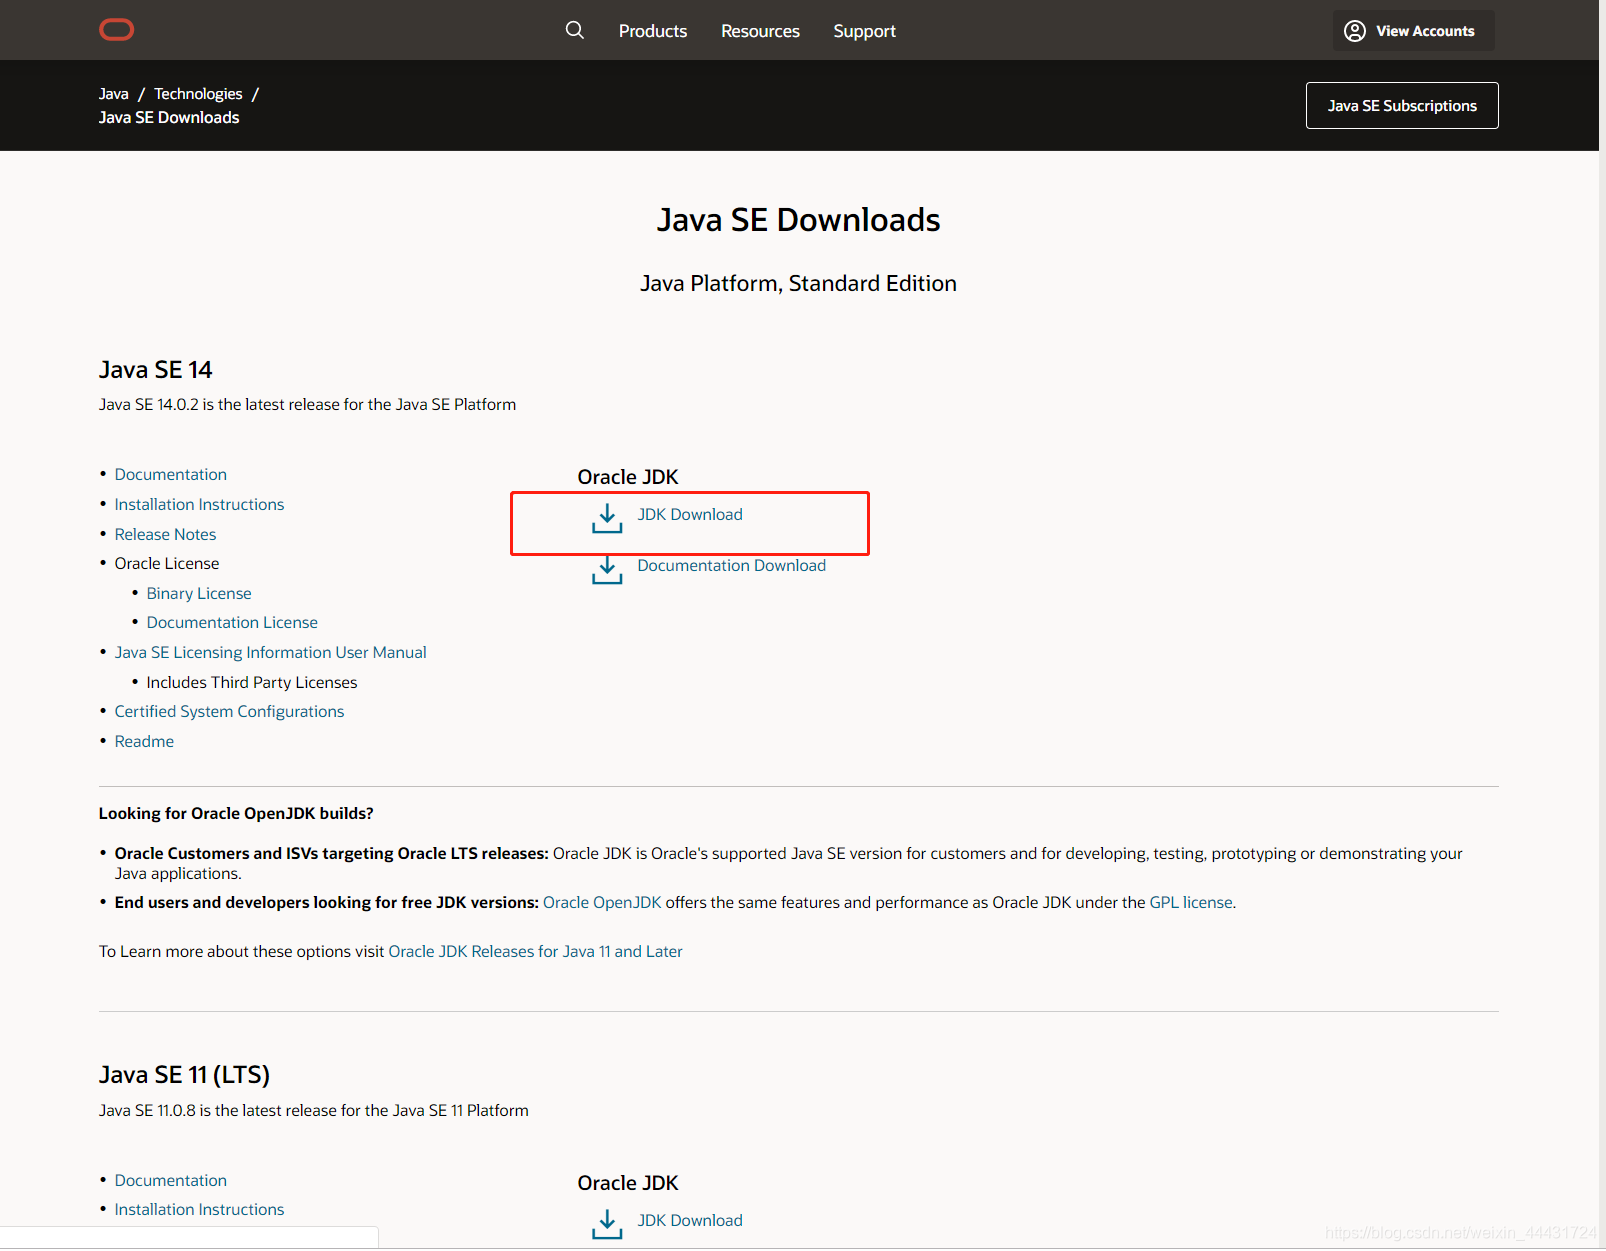Open the Binary License link
The width and height of the screenshot is (1606, 1251).
click(198, 592)
